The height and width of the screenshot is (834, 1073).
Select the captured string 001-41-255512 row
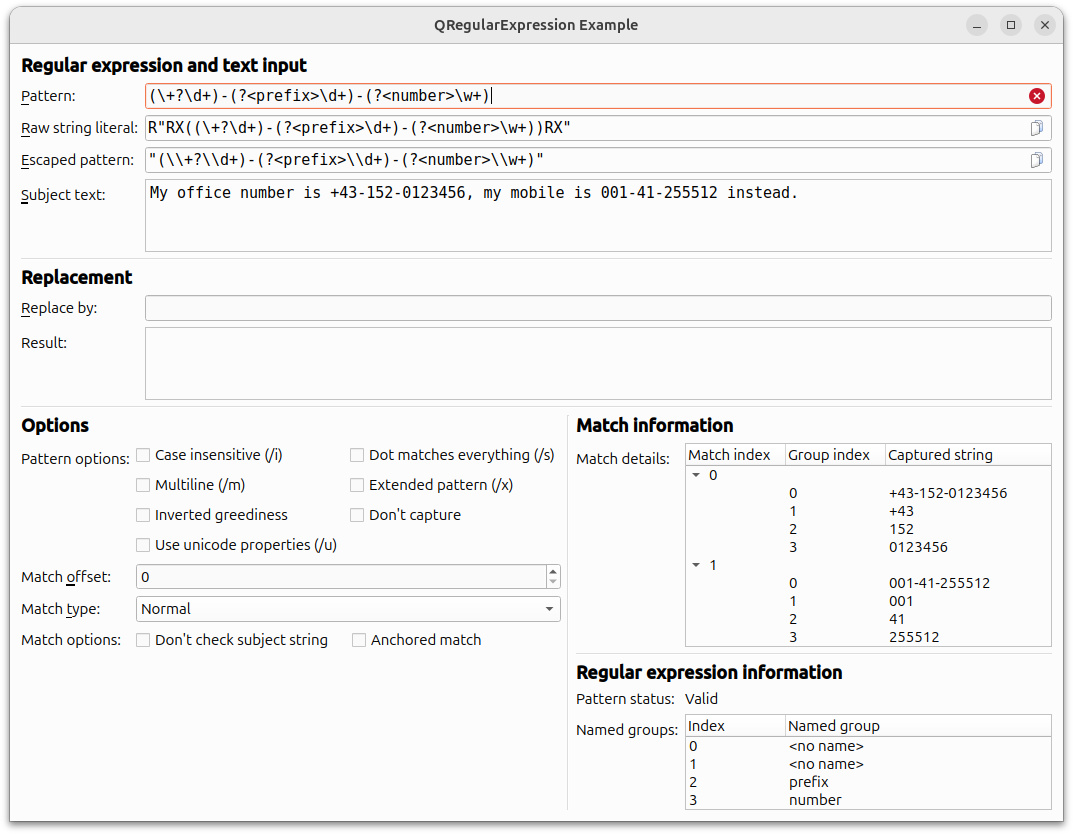[x=940, y=583]
